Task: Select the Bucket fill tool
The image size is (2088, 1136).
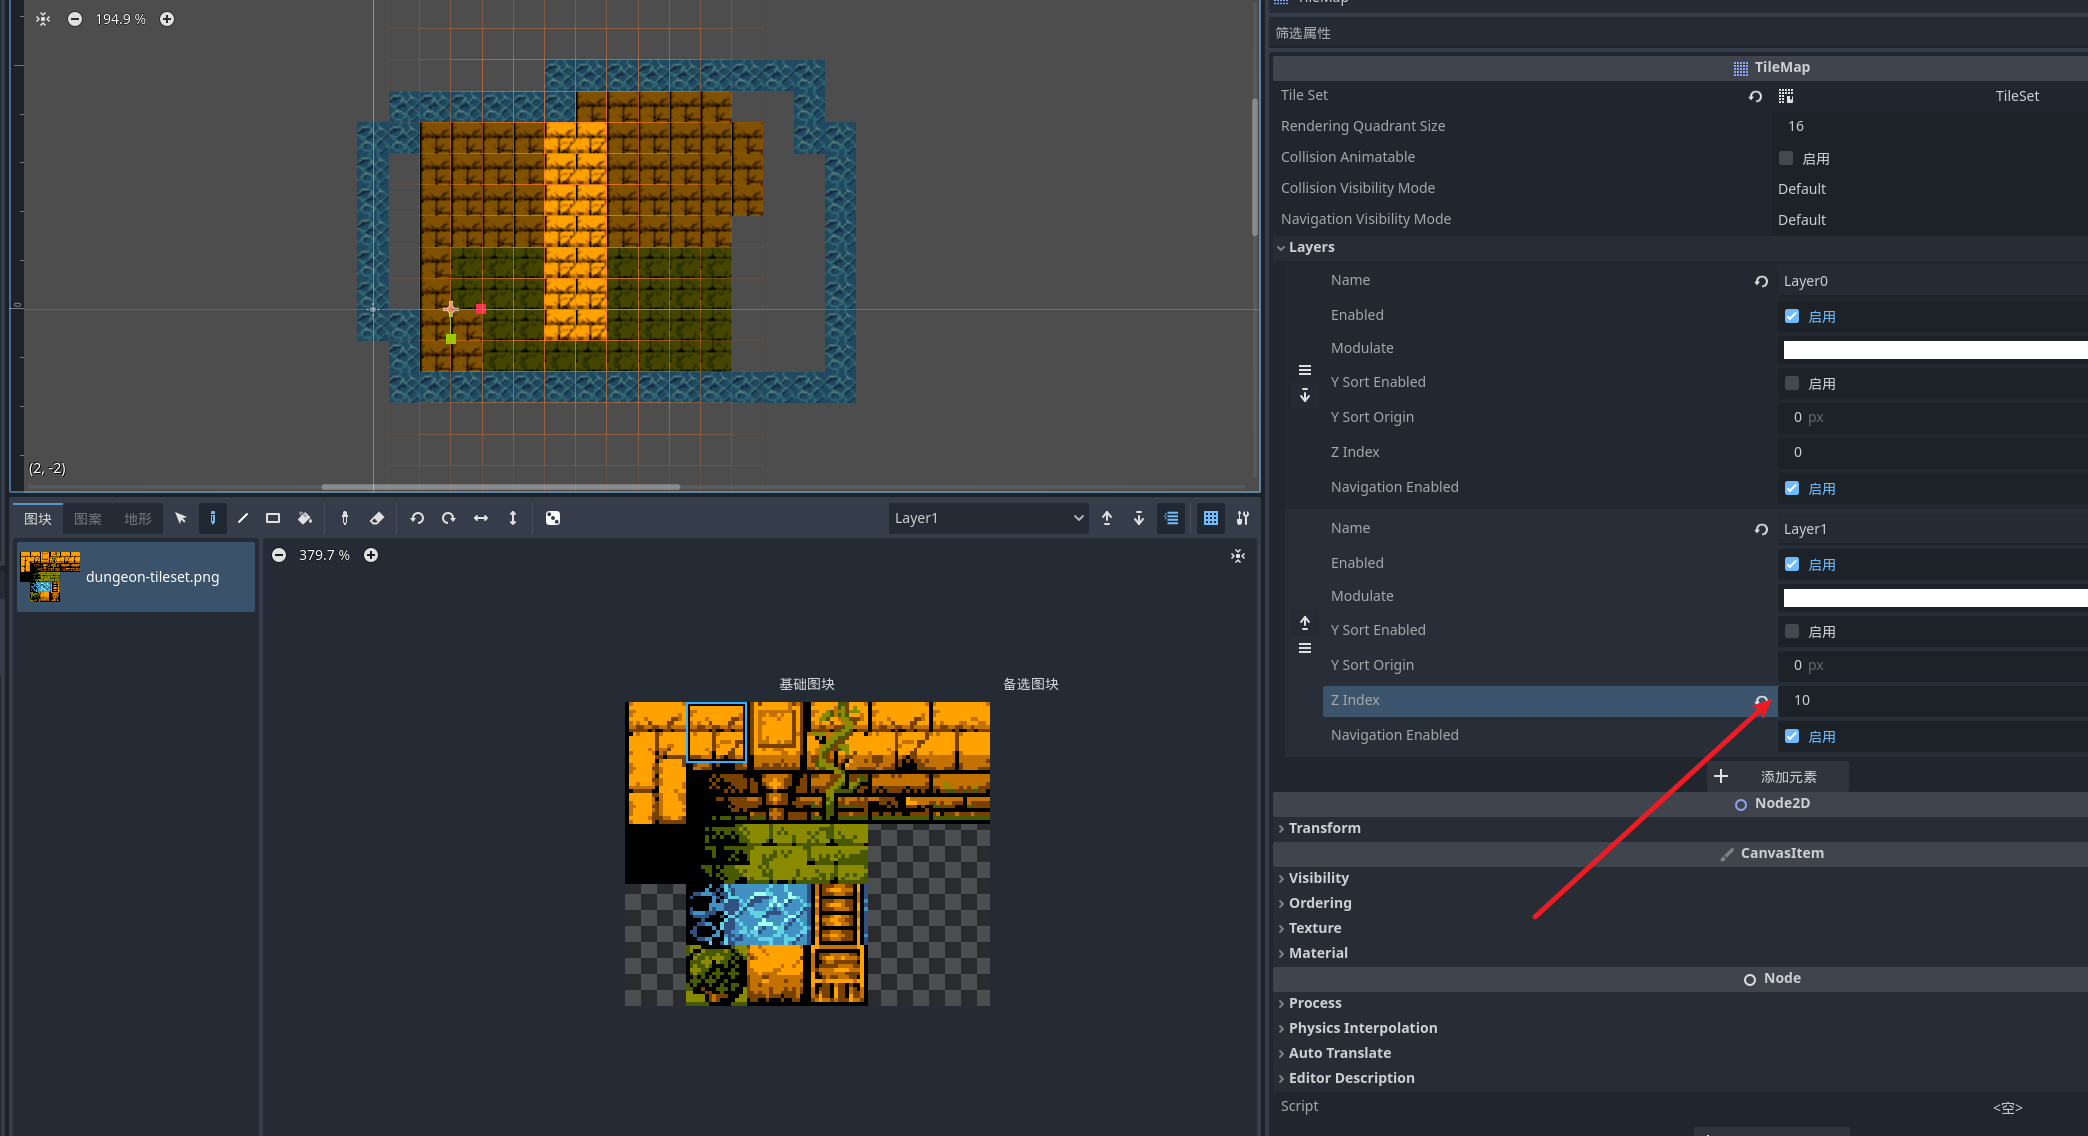Action: pyautogui.click(x=305, y=518)
